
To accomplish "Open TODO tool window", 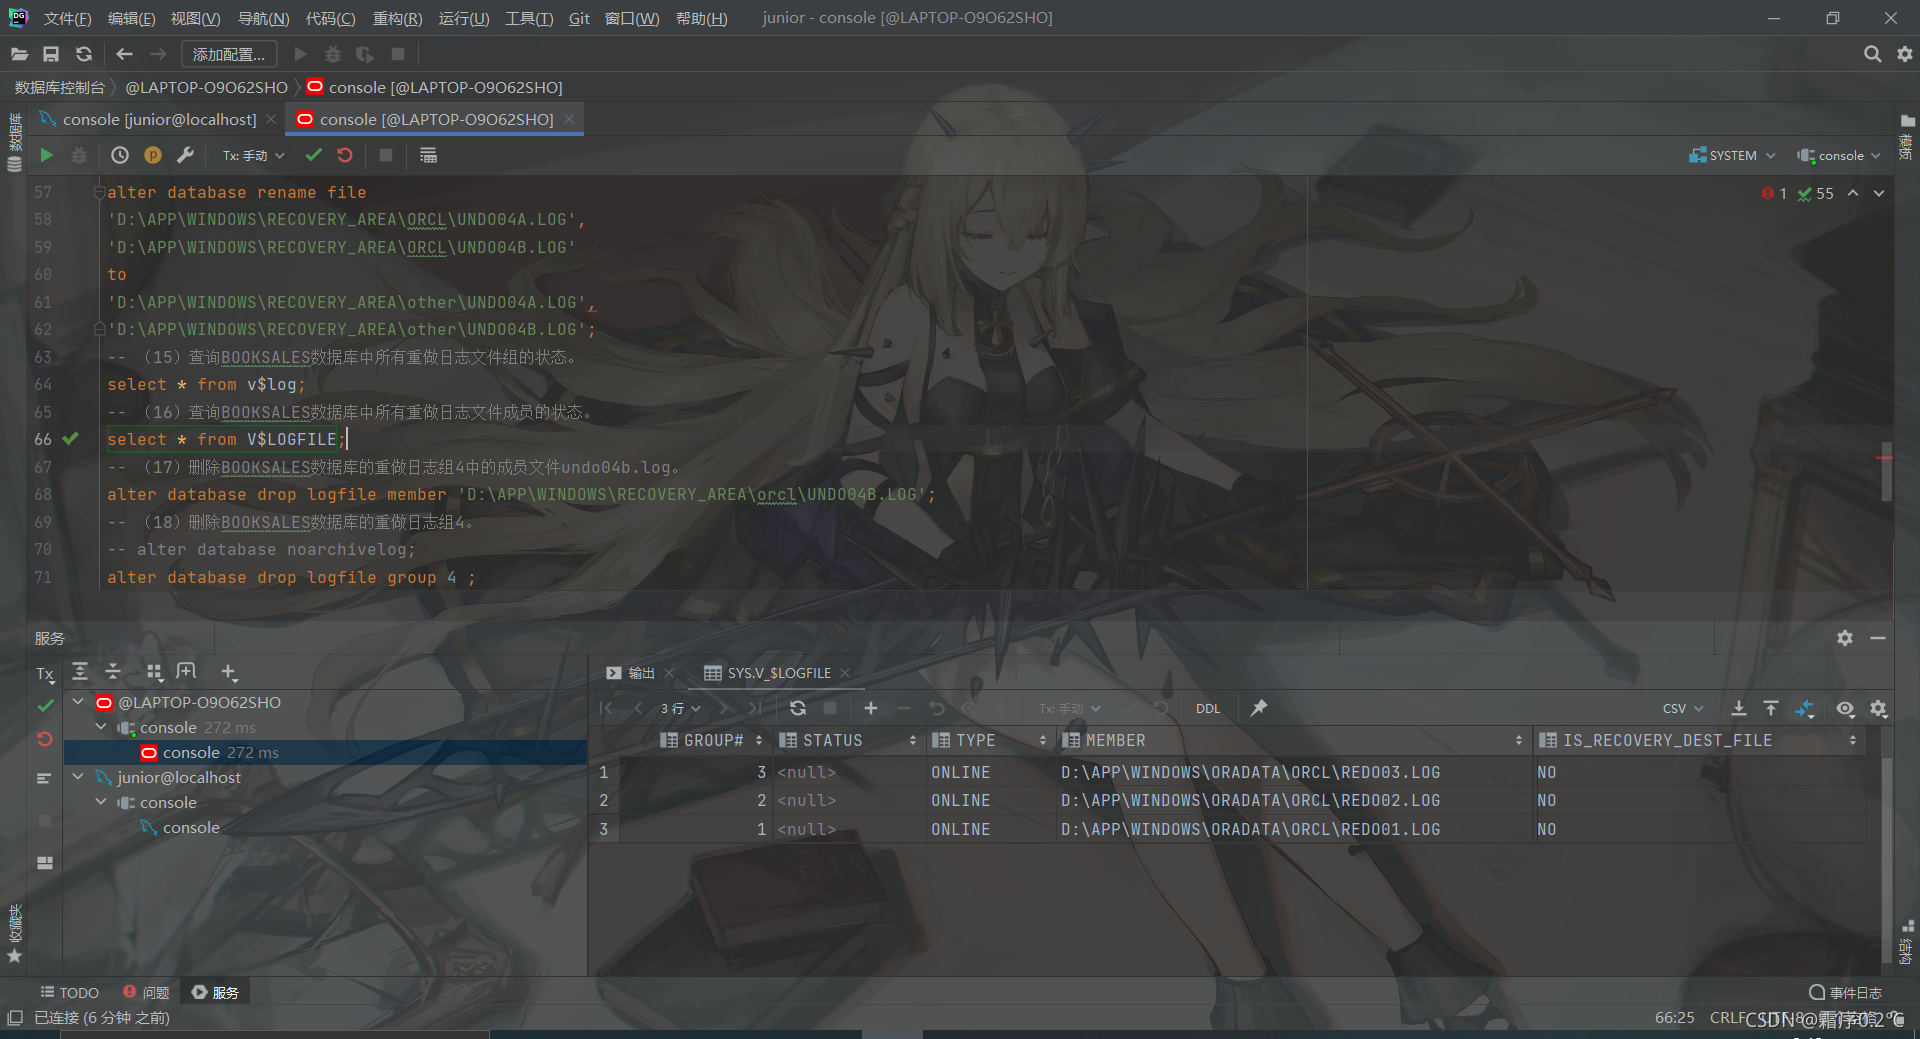I will click(x=70, y=992).
